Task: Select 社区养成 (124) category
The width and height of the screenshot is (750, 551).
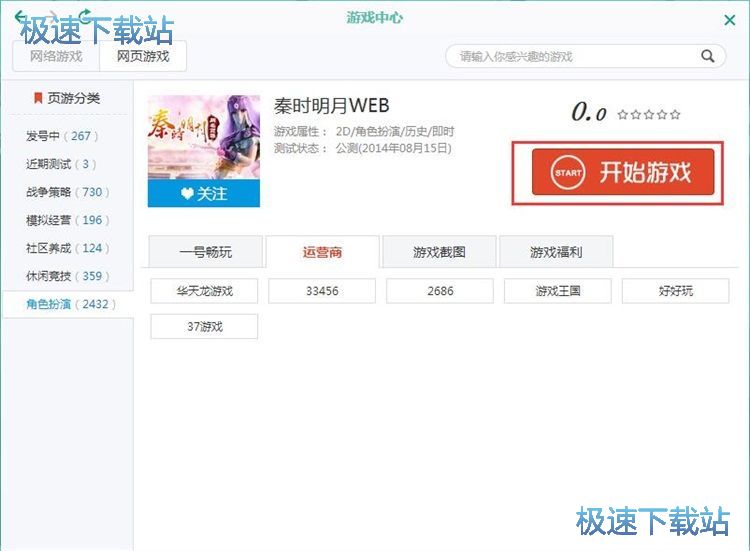Action: pyautogui.click(x=67, y=248)
